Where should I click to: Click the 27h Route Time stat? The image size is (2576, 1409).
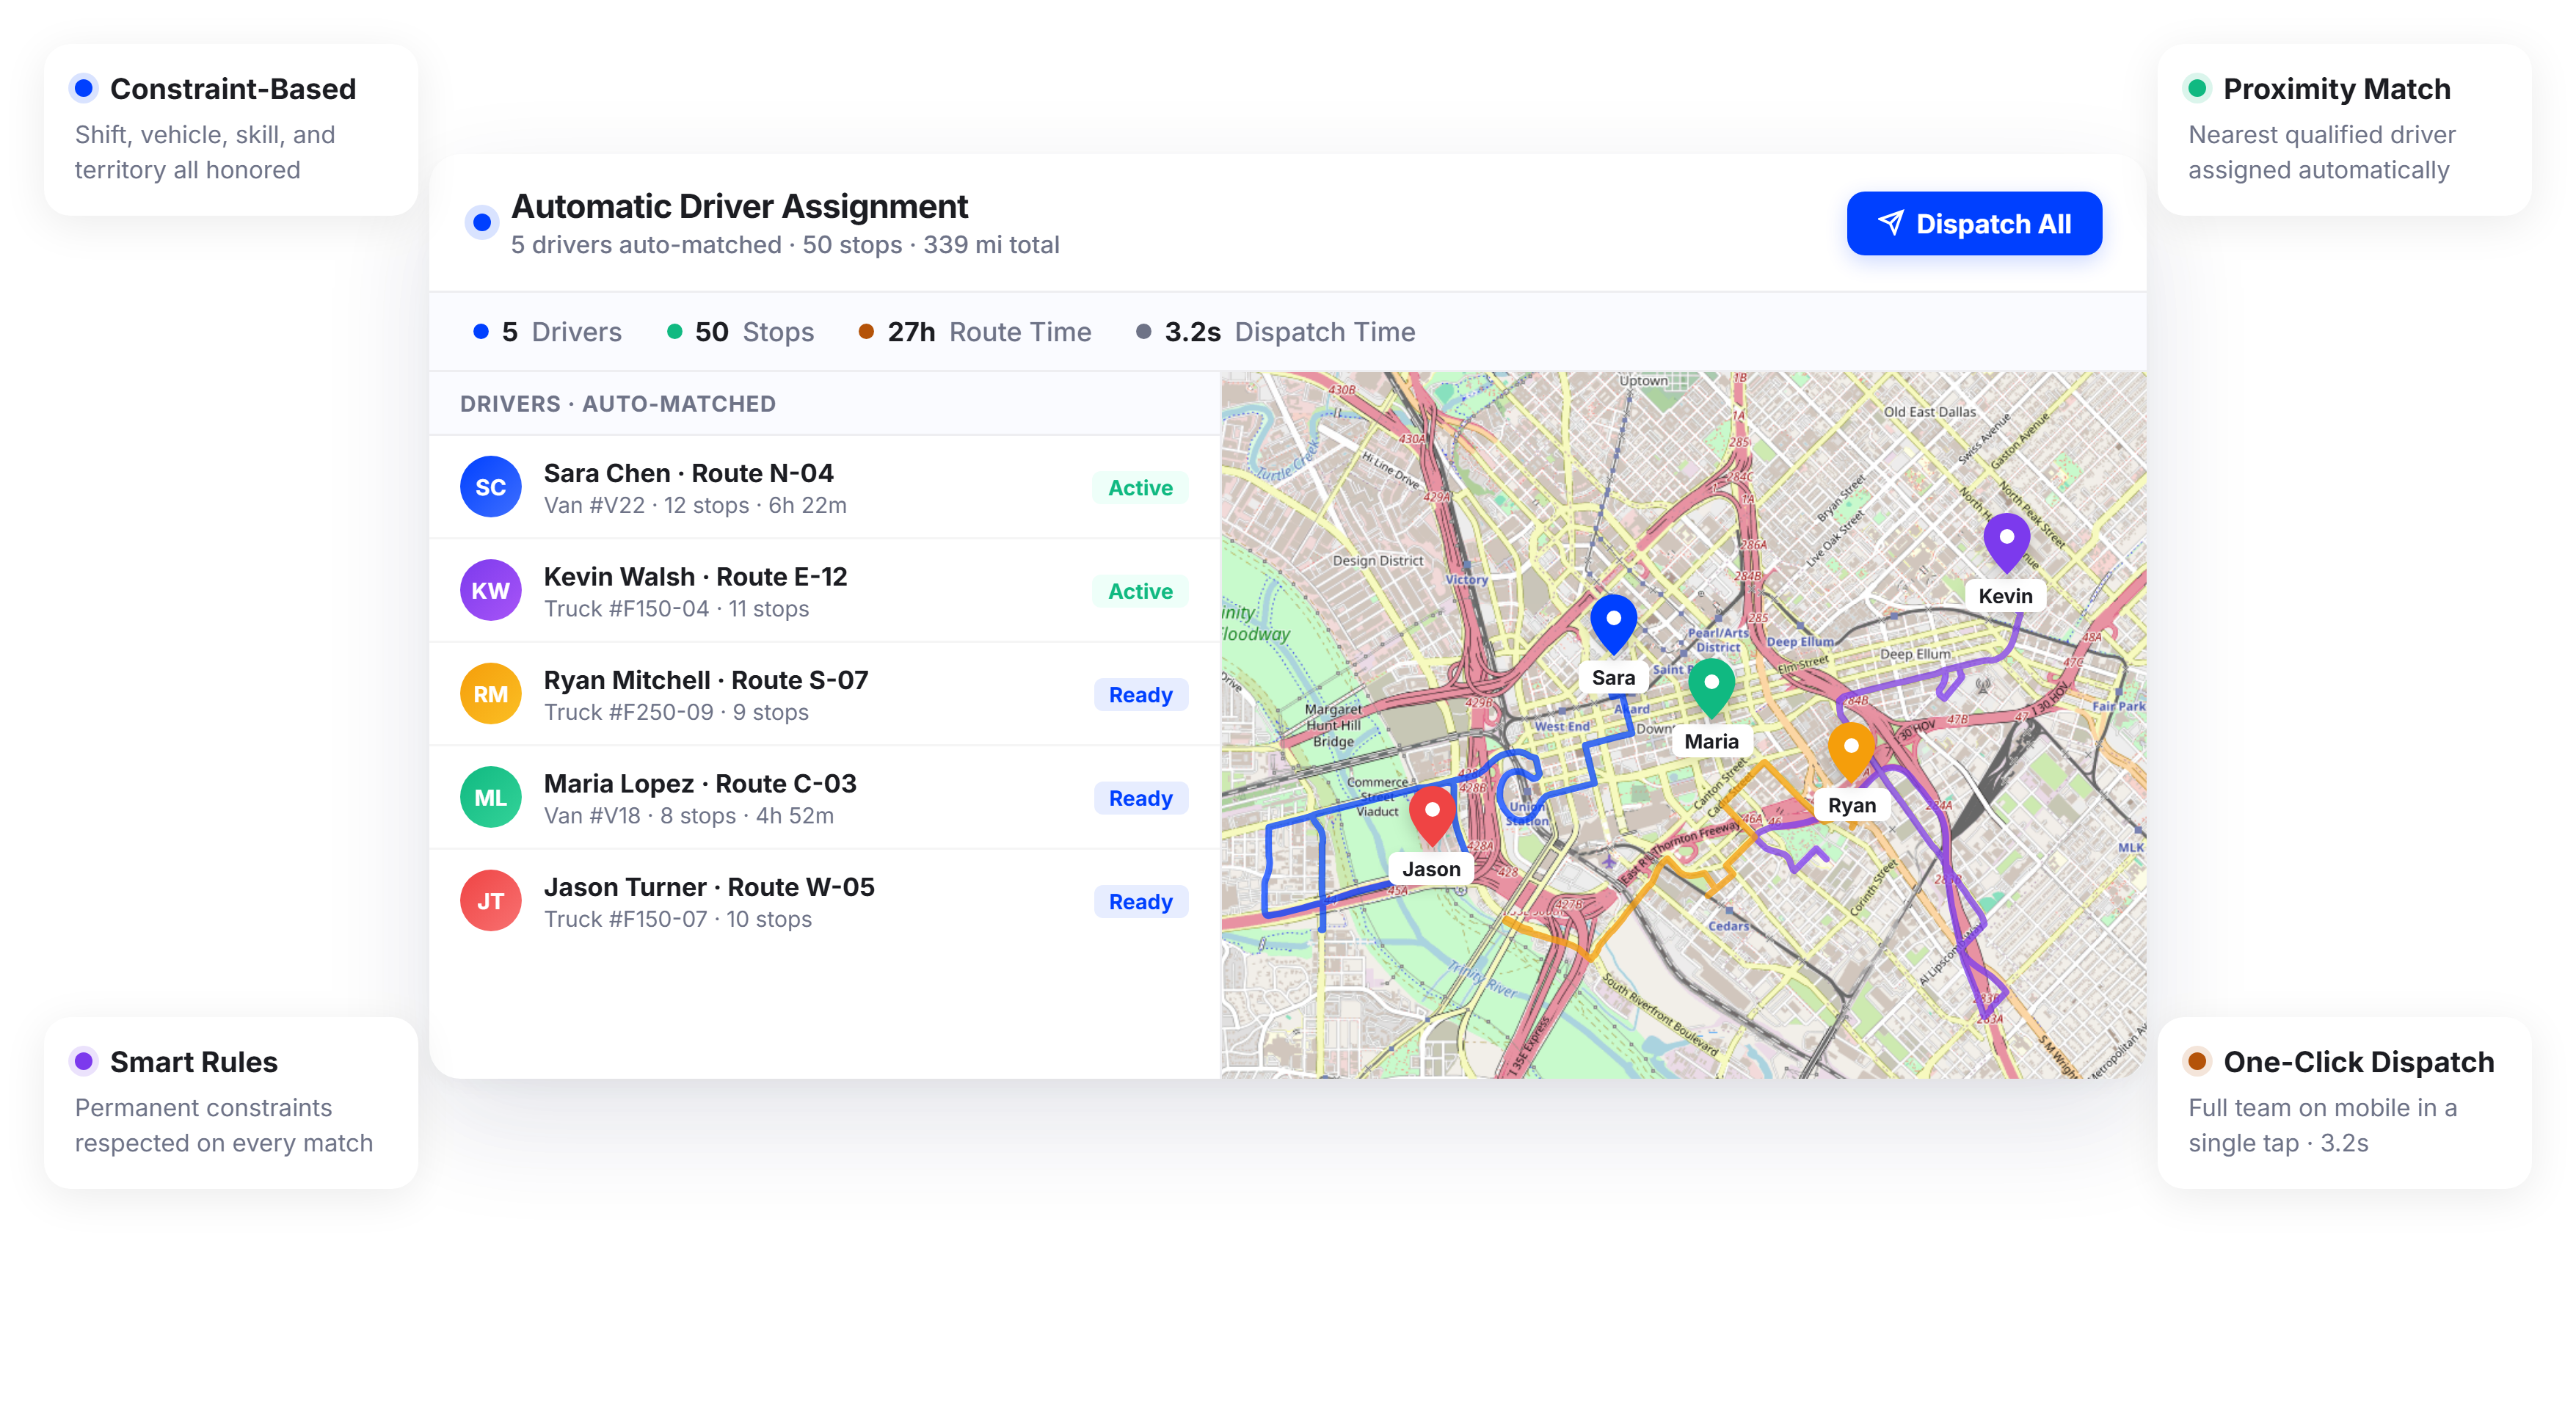coord(975,332)
